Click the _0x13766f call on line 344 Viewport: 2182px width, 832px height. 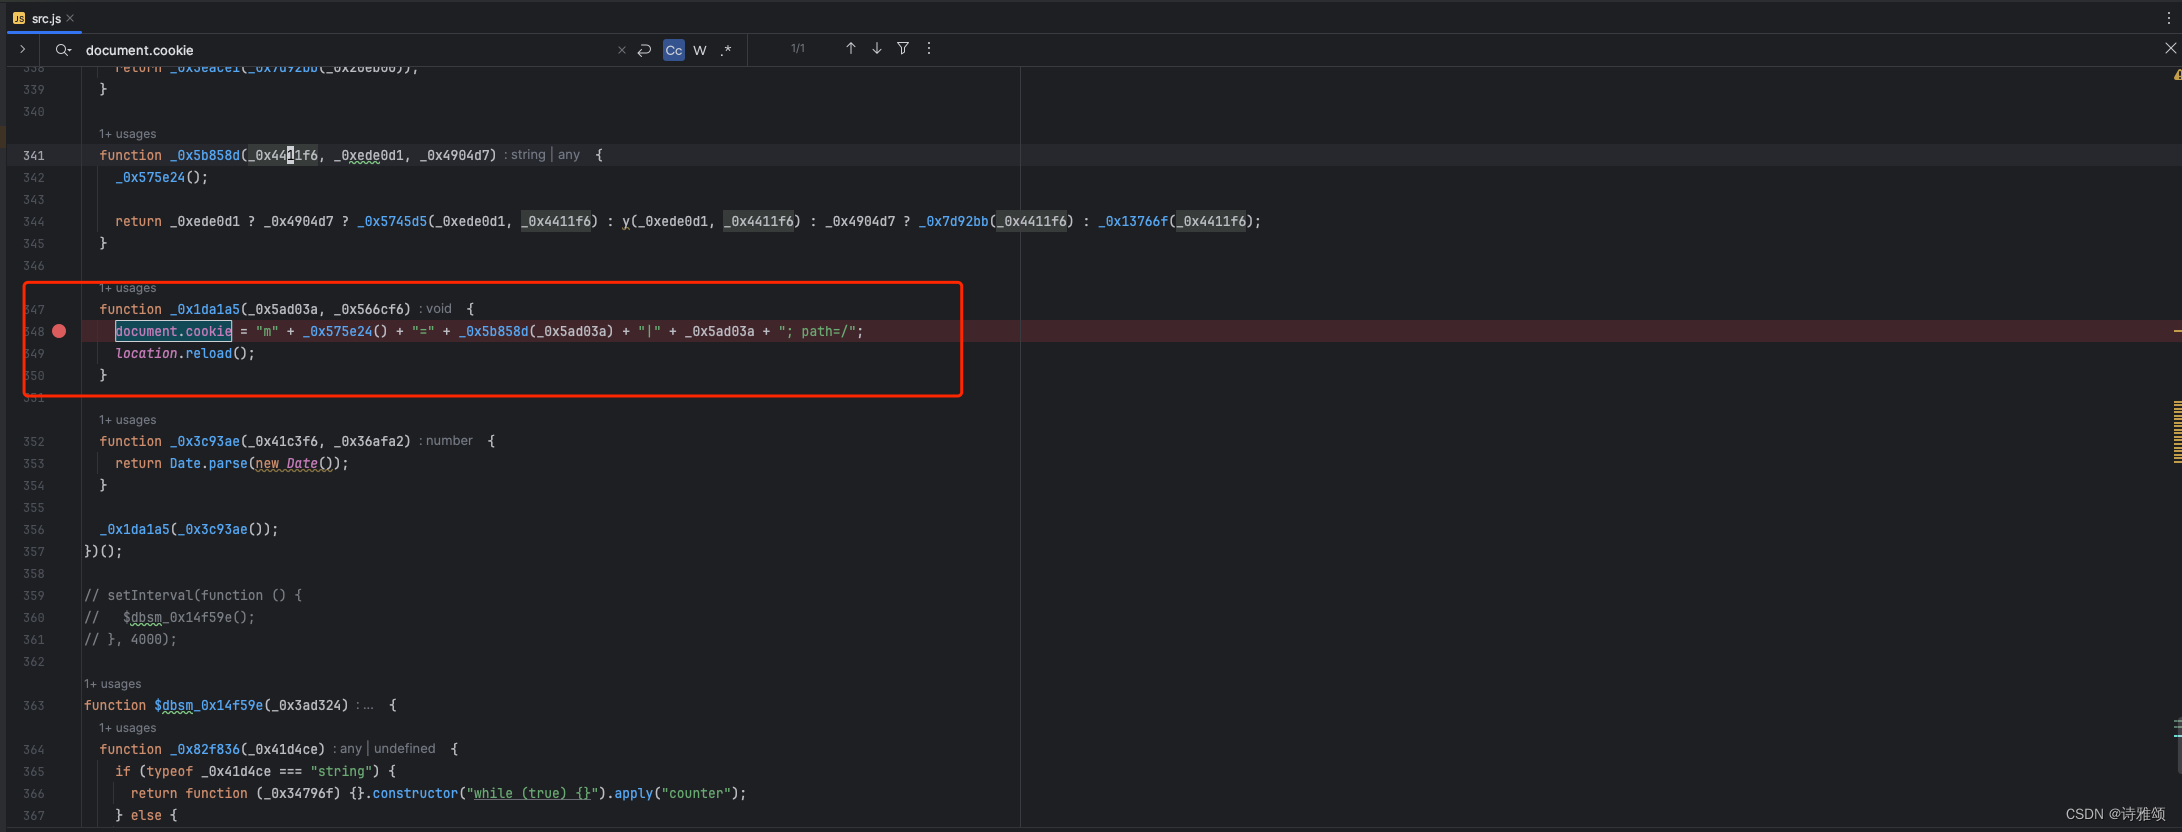pyautogui.click(x=1134, y=221)
